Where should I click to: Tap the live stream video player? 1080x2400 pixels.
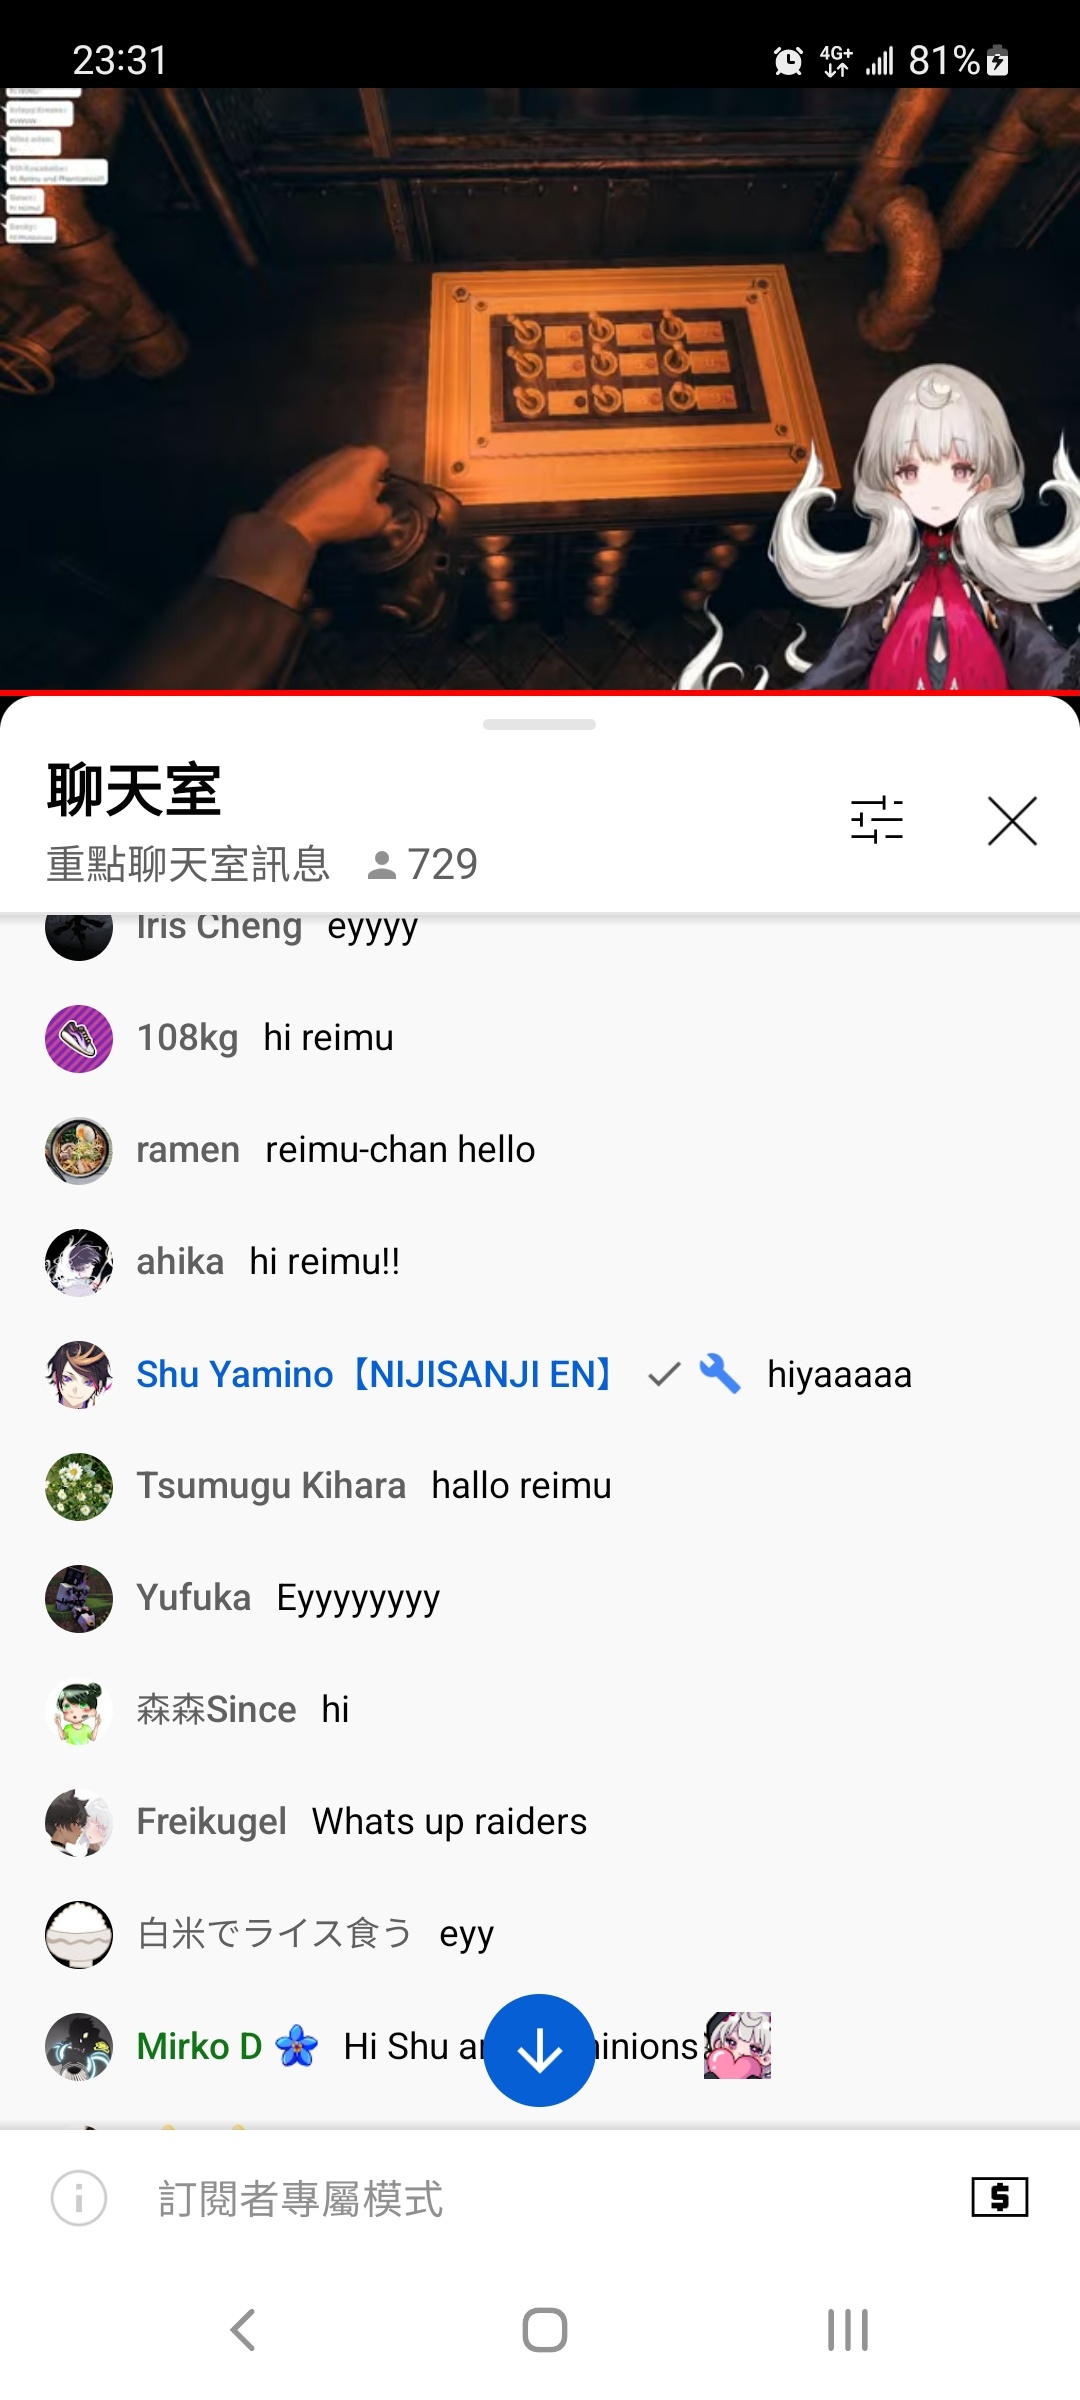[x=540, y=389]
